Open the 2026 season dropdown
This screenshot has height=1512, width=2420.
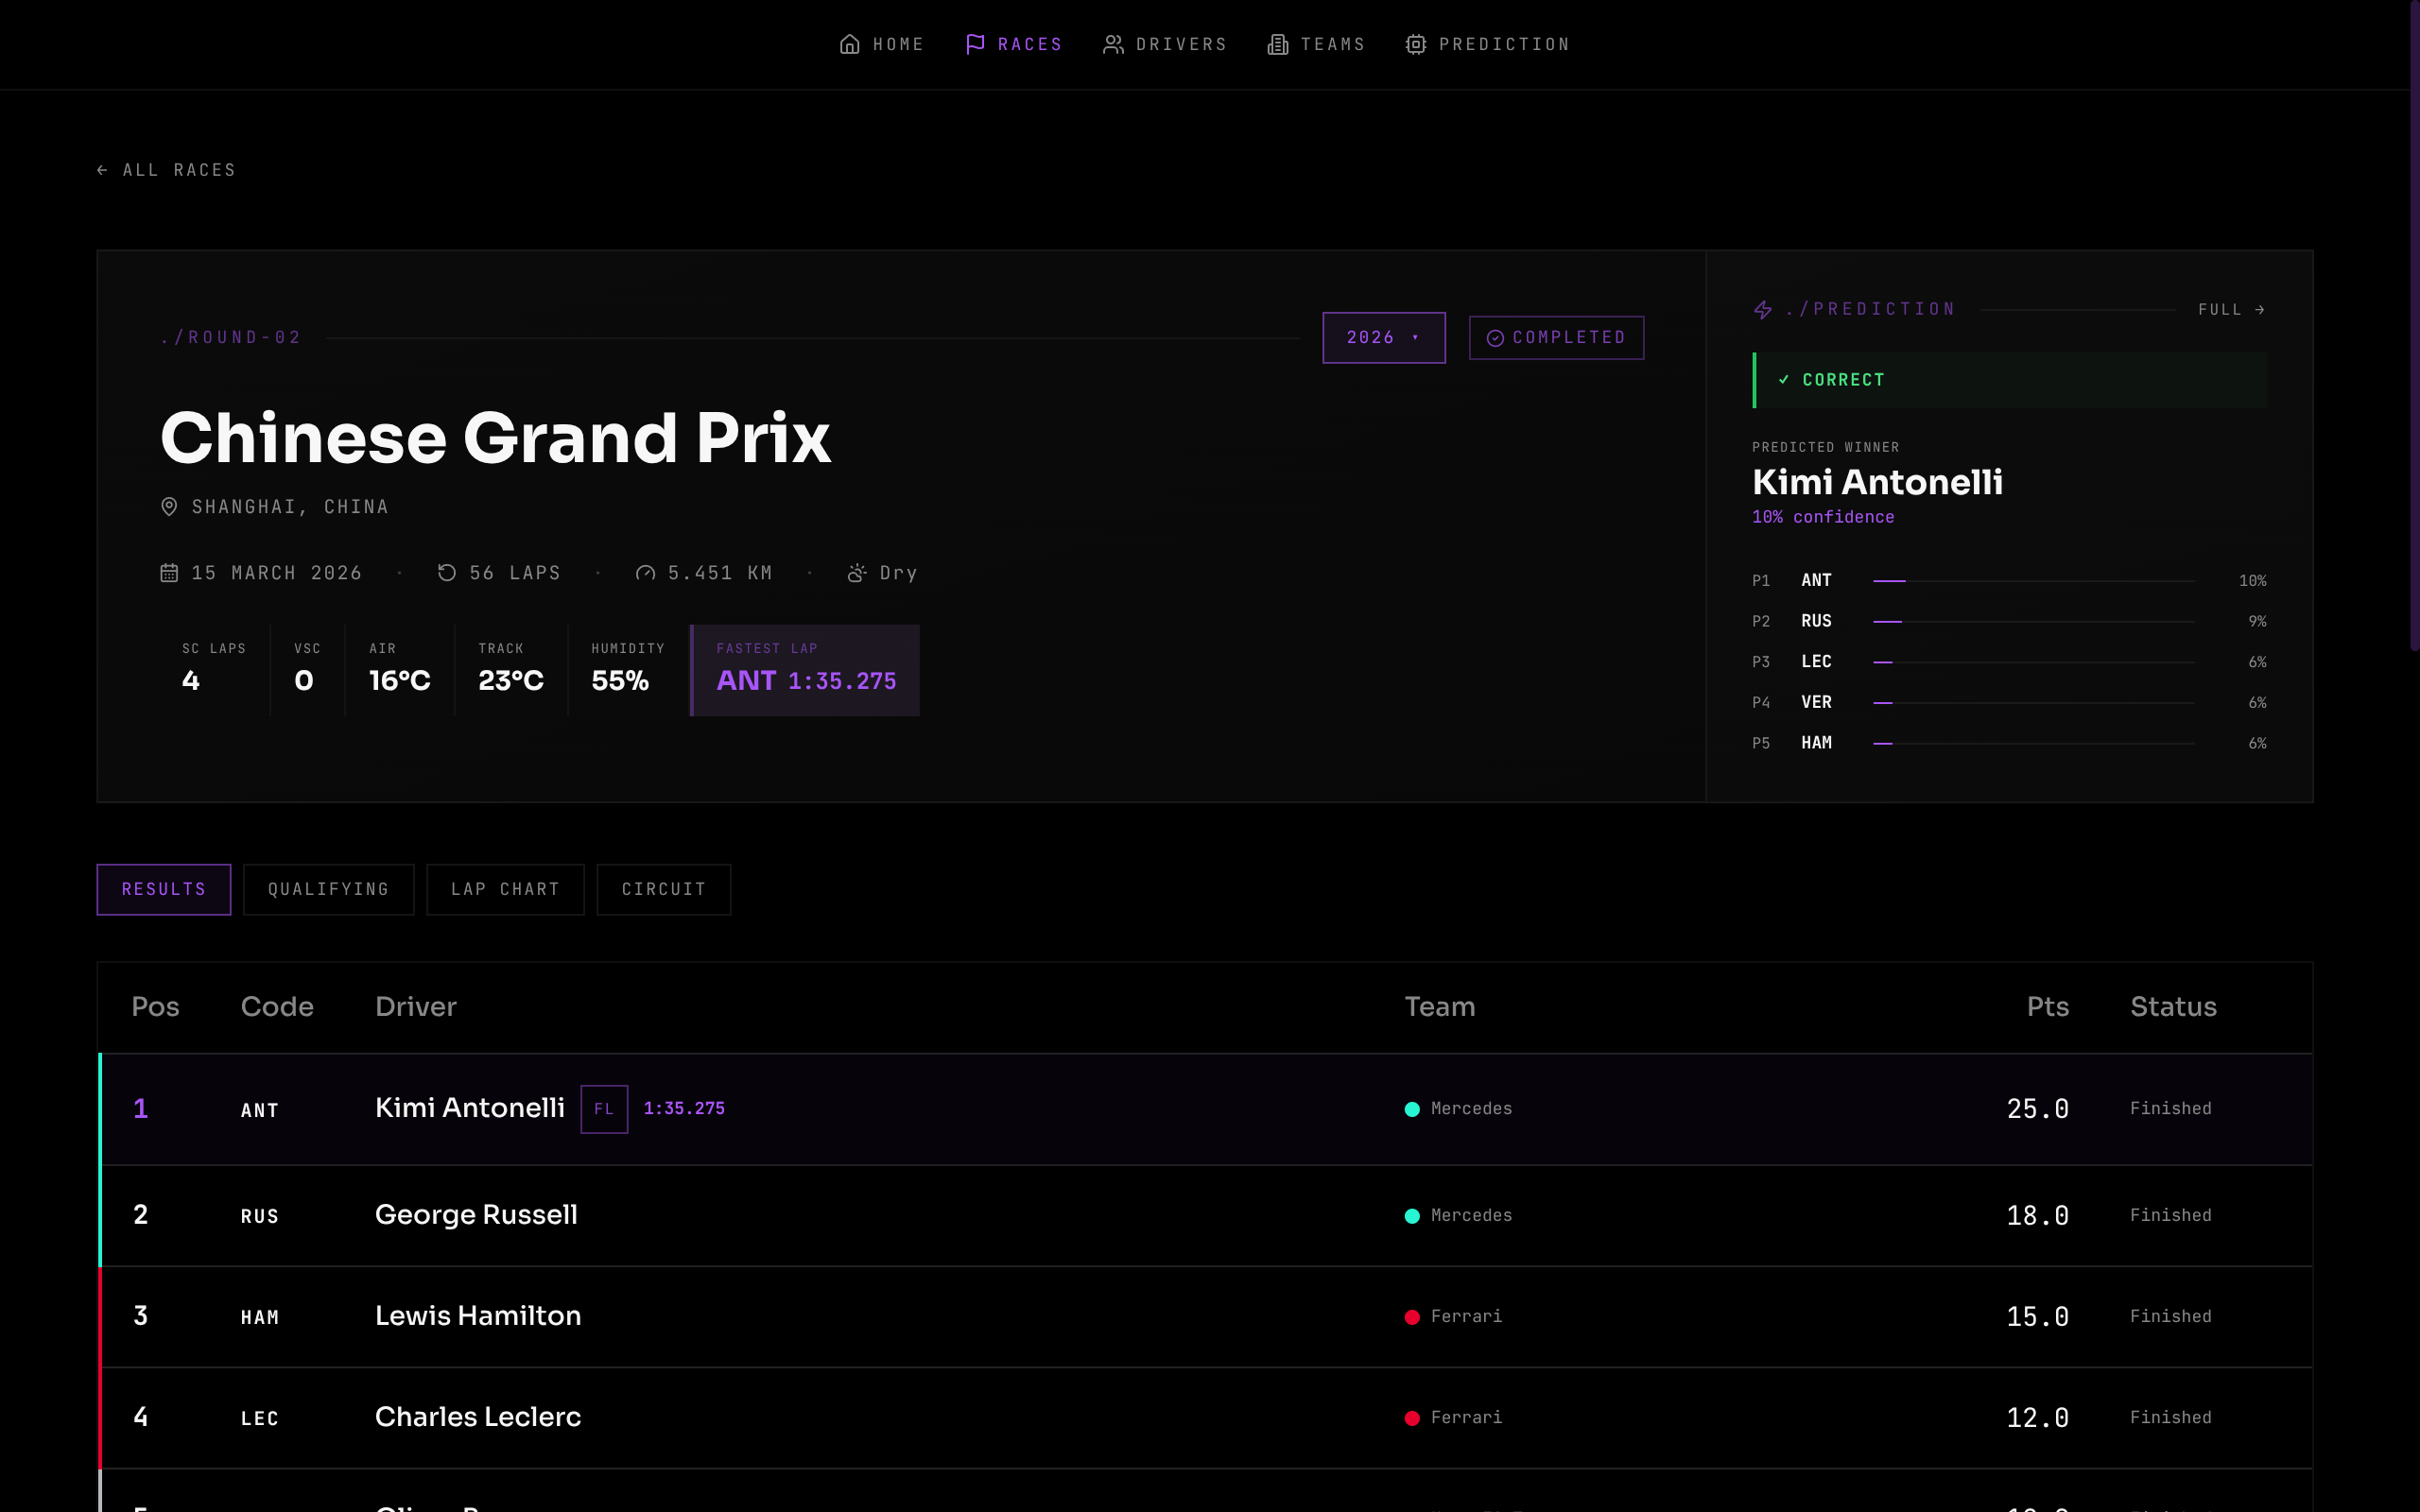pos(1383,338)
